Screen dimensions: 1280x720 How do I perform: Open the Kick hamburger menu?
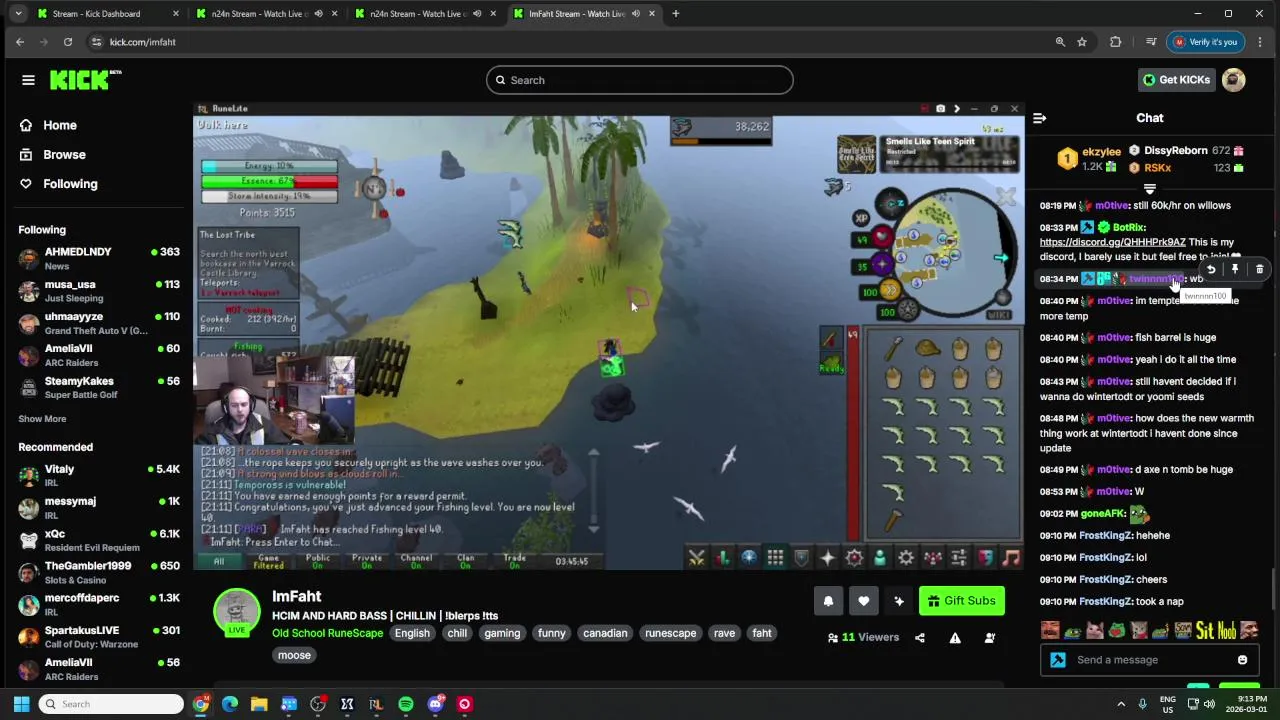[x=28, y=80]
